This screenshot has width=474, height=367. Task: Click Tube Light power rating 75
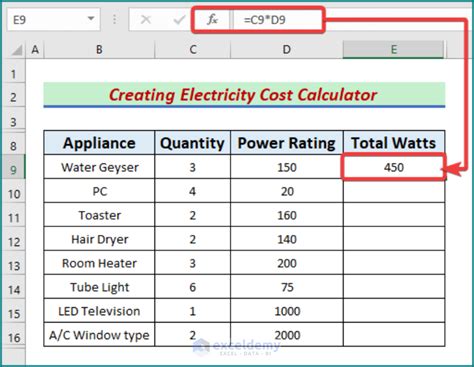tap(287, 287)
